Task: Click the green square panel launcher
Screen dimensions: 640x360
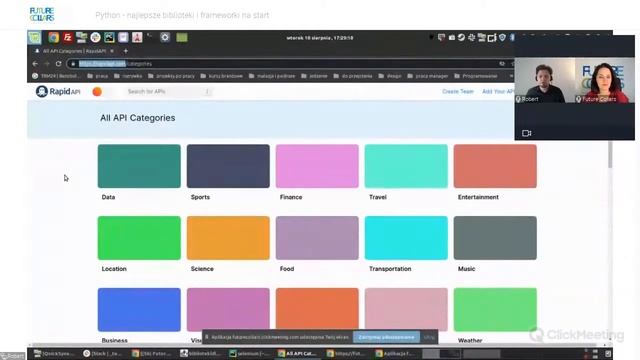Action: point(182,38)
